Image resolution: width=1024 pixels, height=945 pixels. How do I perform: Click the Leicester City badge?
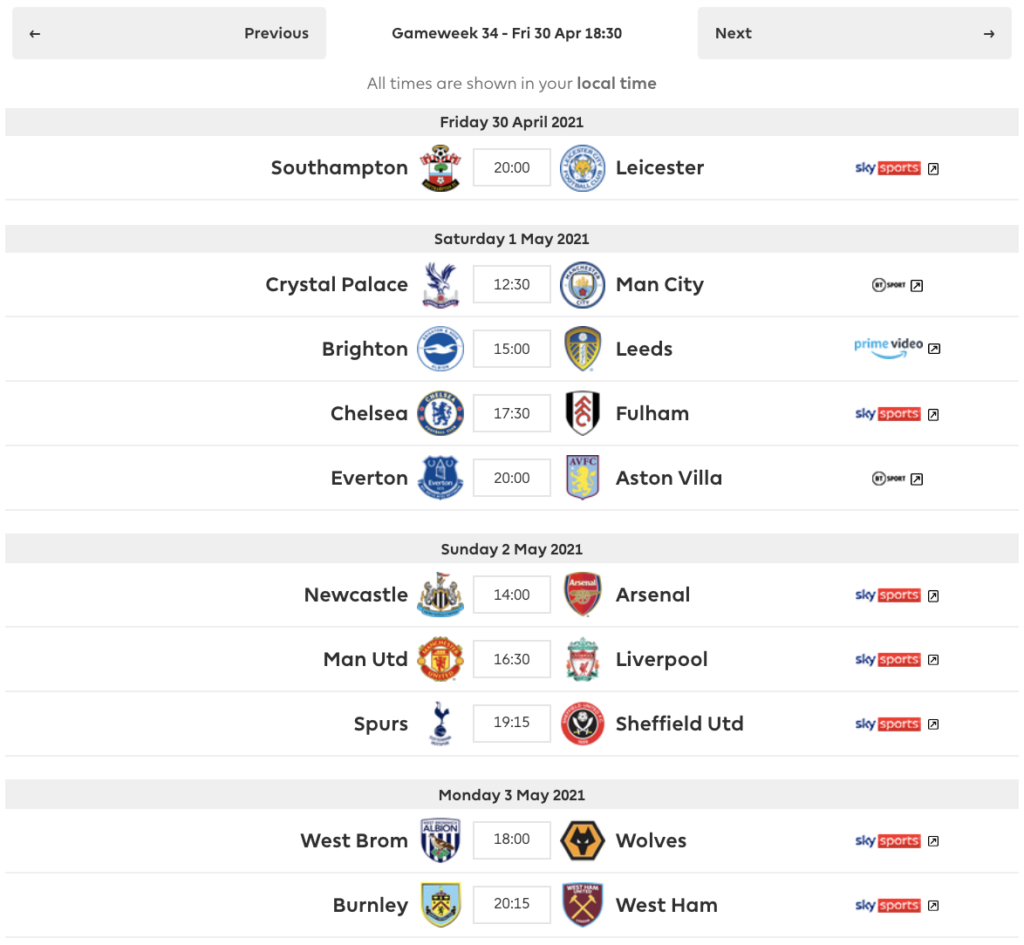582,168
